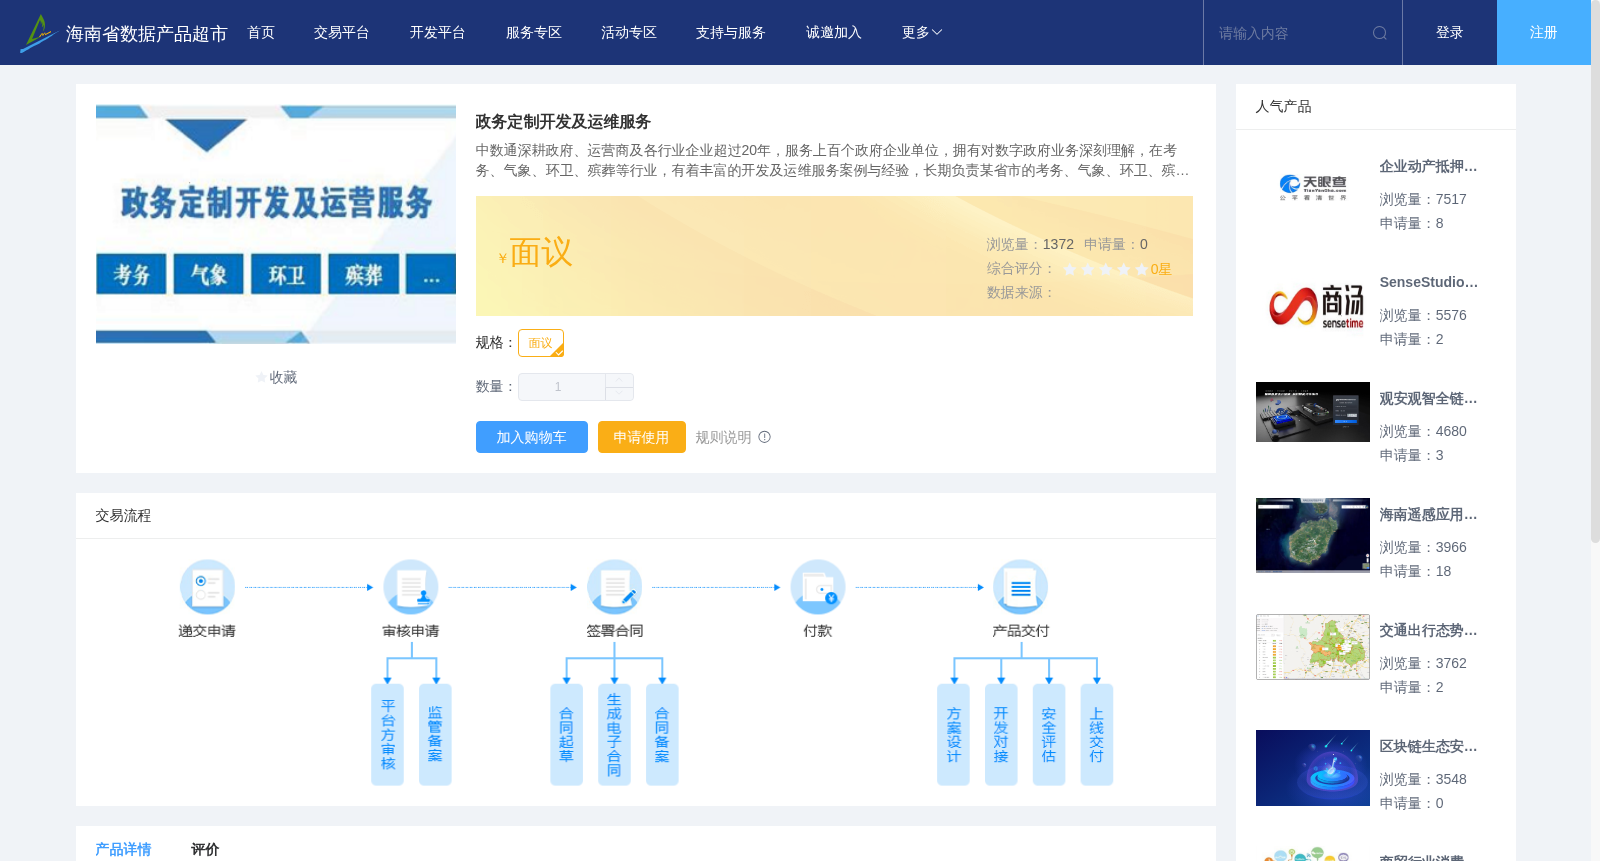Click 海南省数据产品超市 site title
The image size is (1600, 861).
146,34
